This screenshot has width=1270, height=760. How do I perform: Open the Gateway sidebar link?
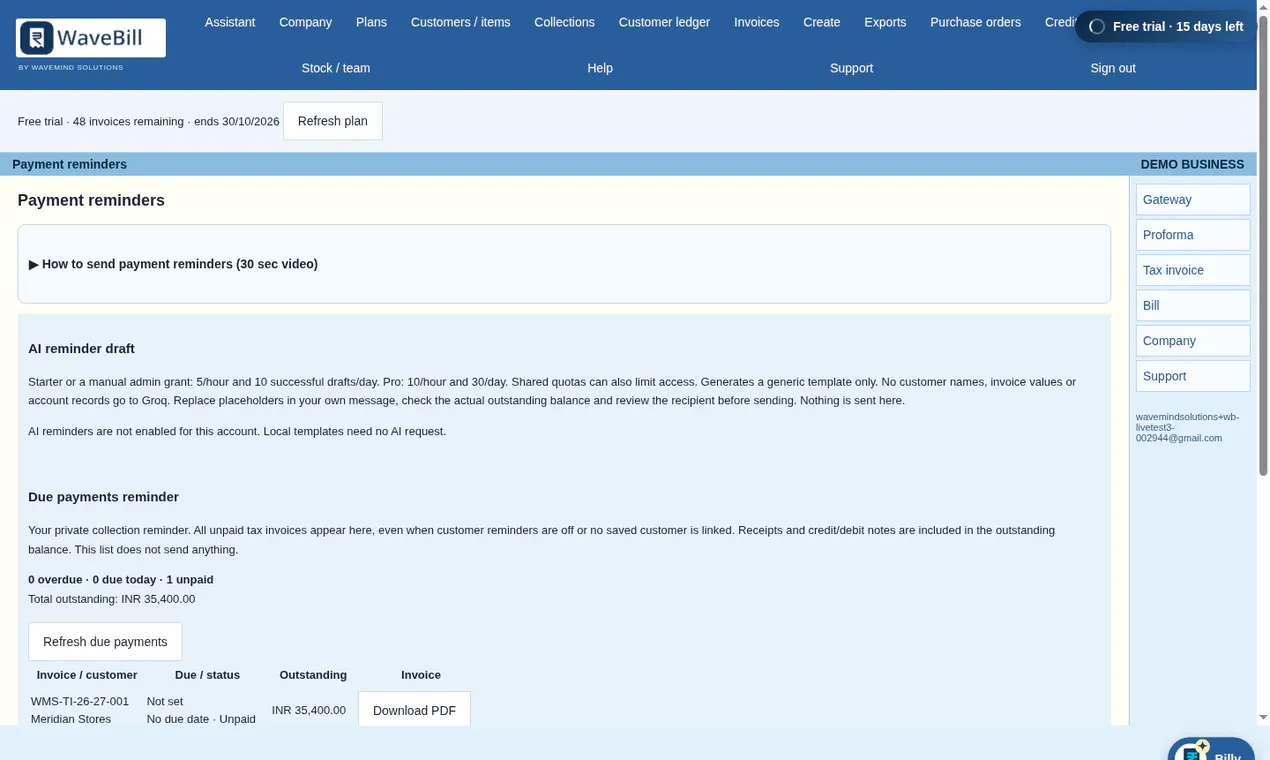click(x=1193, y=199)
